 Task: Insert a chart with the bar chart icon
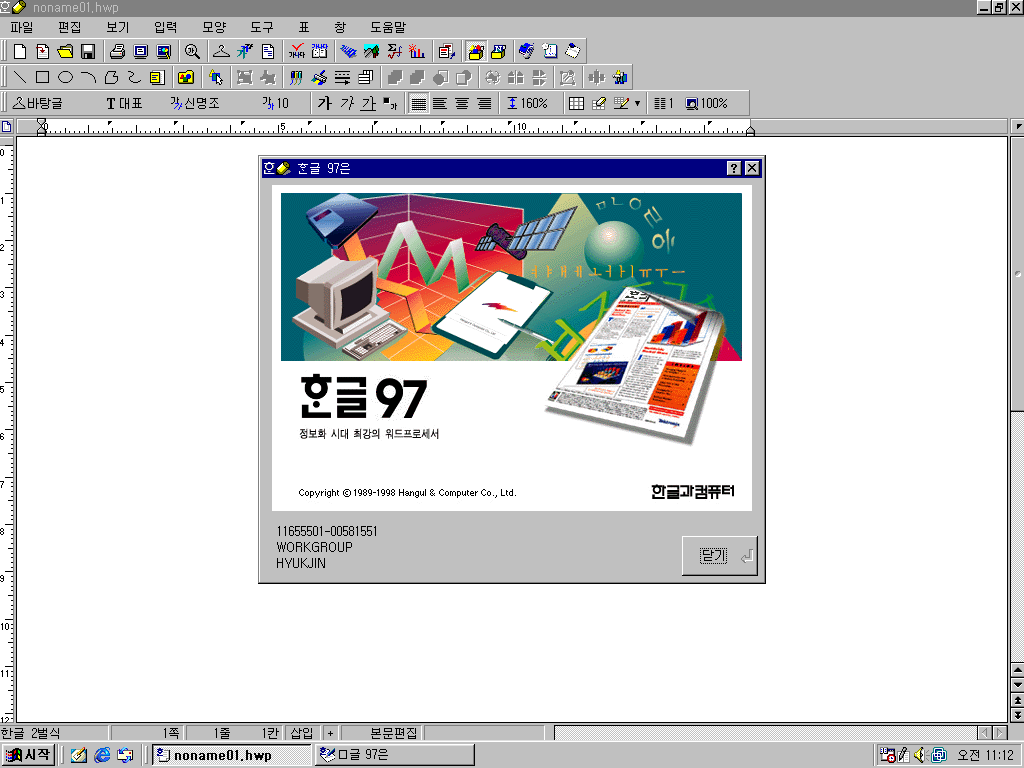417,52
